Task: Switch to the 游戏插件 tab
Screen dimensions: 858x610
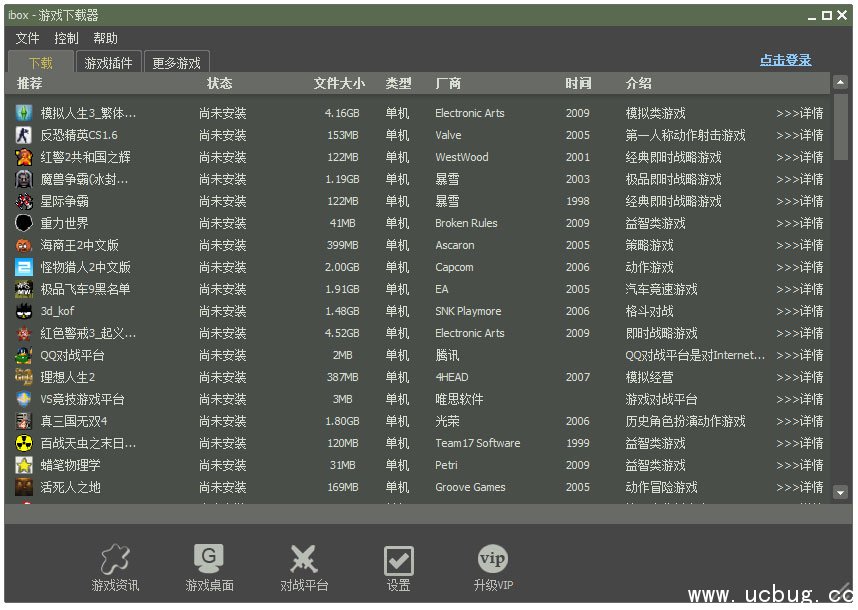Action: coord(108,63)
